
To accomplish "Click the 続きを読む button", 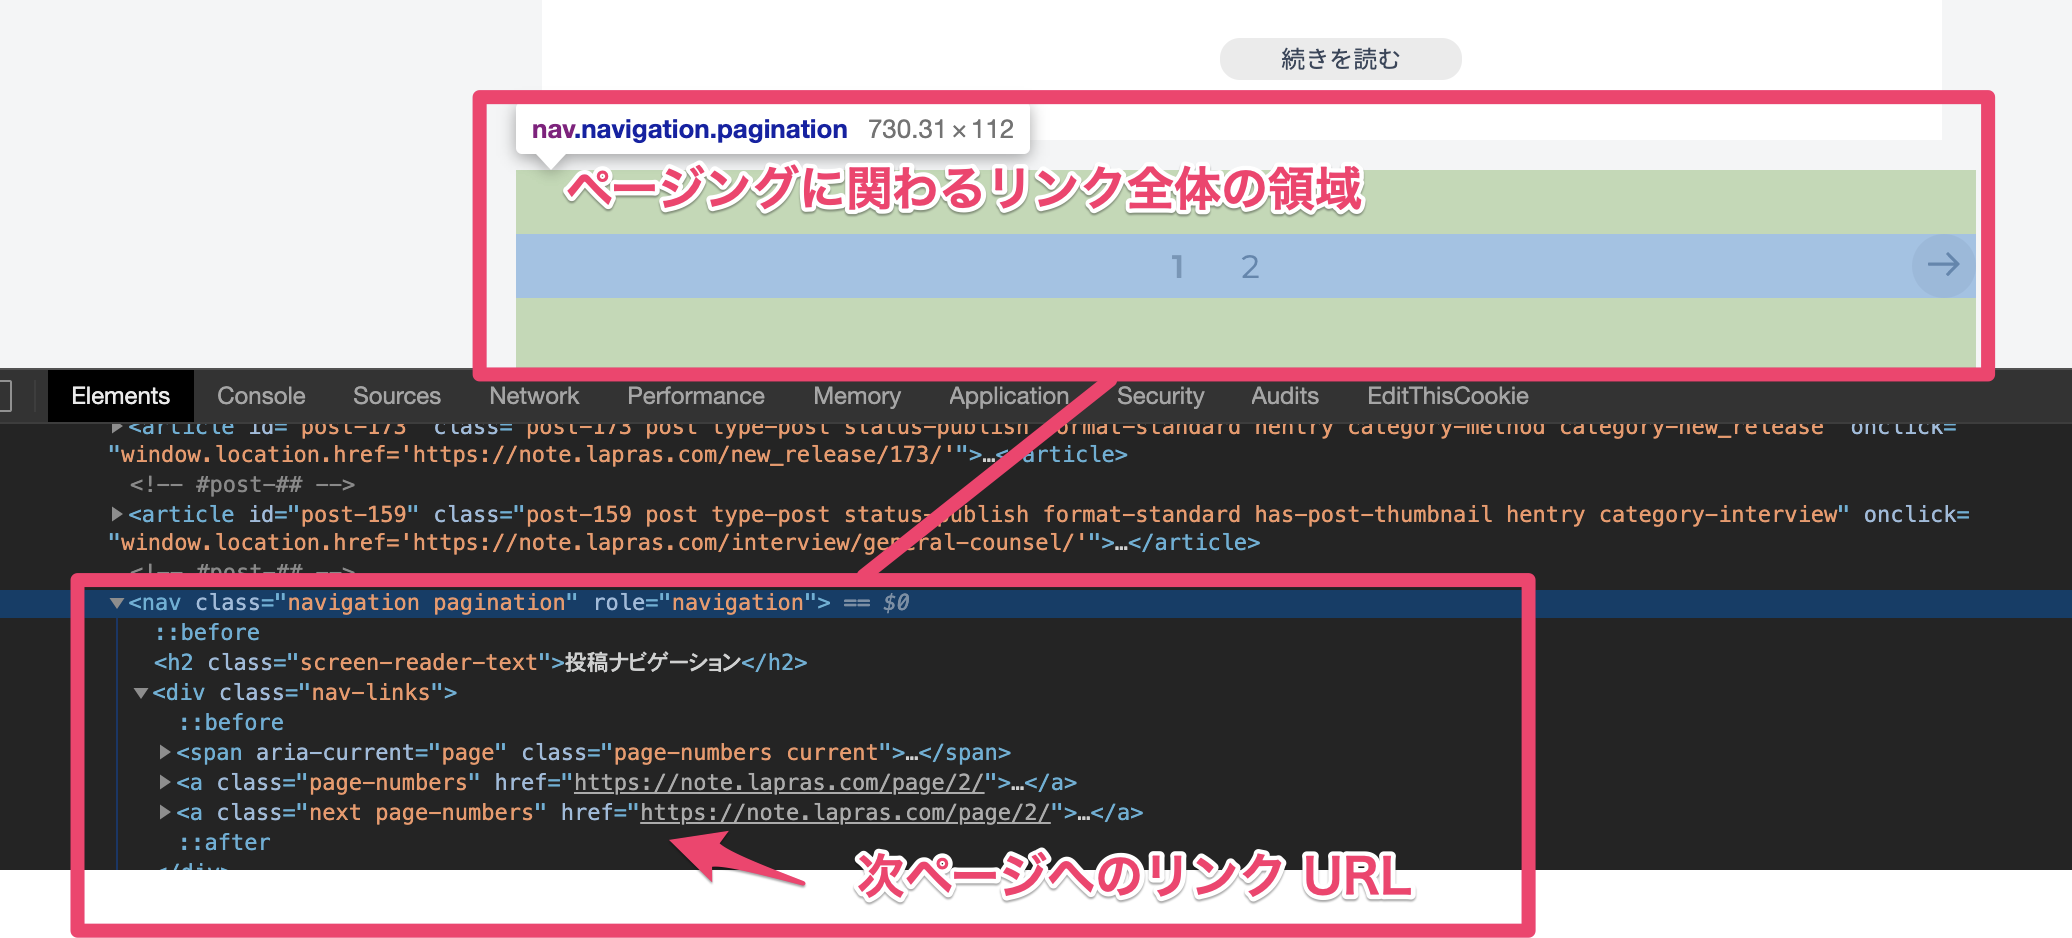I will (x=1339, y=58).
